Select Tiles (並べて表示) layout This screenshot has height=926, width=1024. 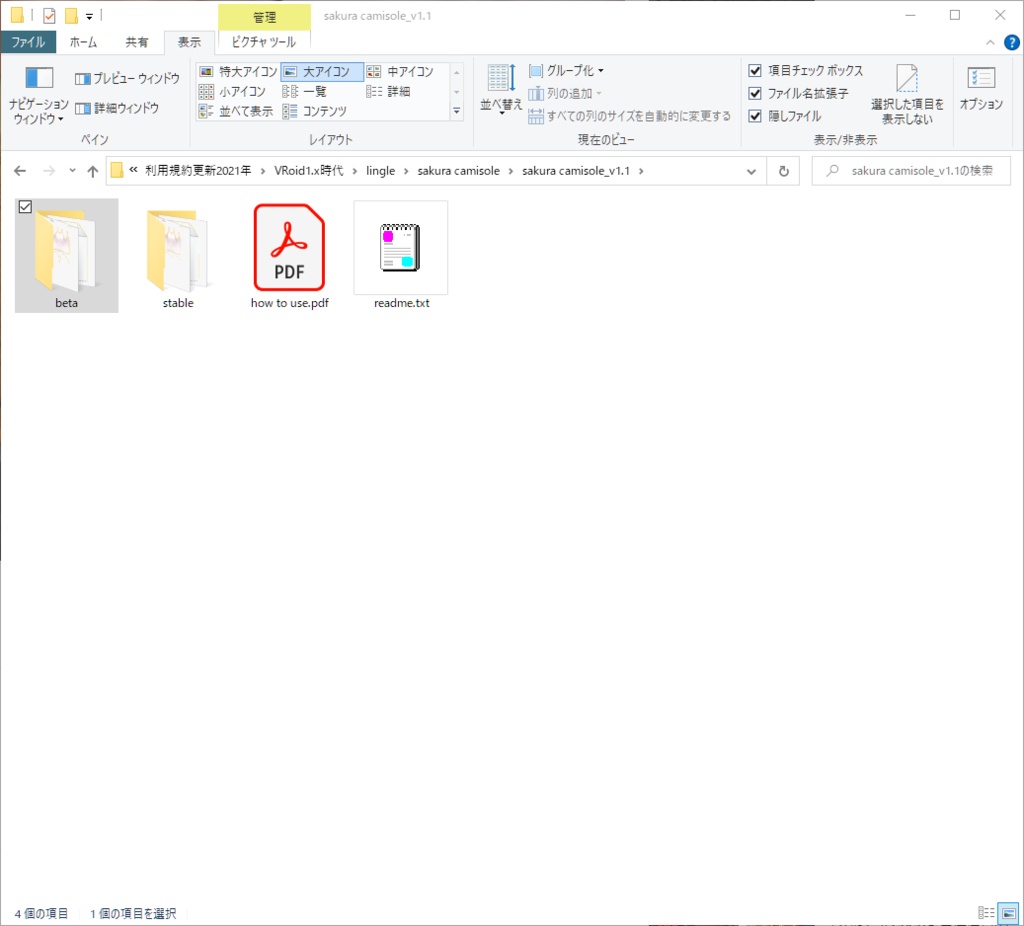(236, 111)
